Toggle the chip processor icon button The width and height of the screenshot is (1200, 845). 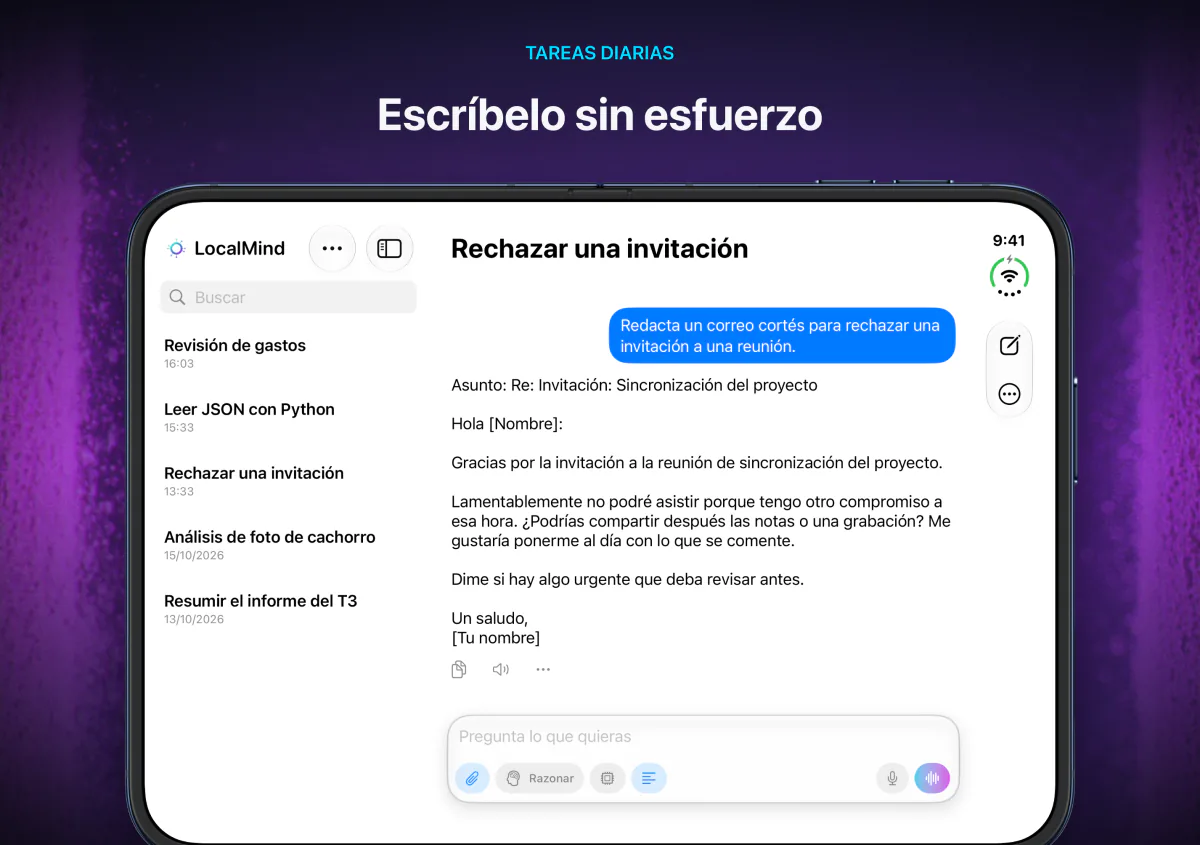coord(608,778)
